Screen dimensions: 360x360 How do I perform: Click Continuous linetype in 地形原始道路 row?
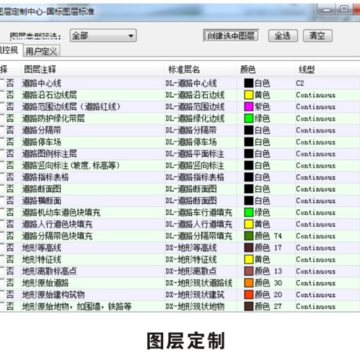[x=315, y=283]
